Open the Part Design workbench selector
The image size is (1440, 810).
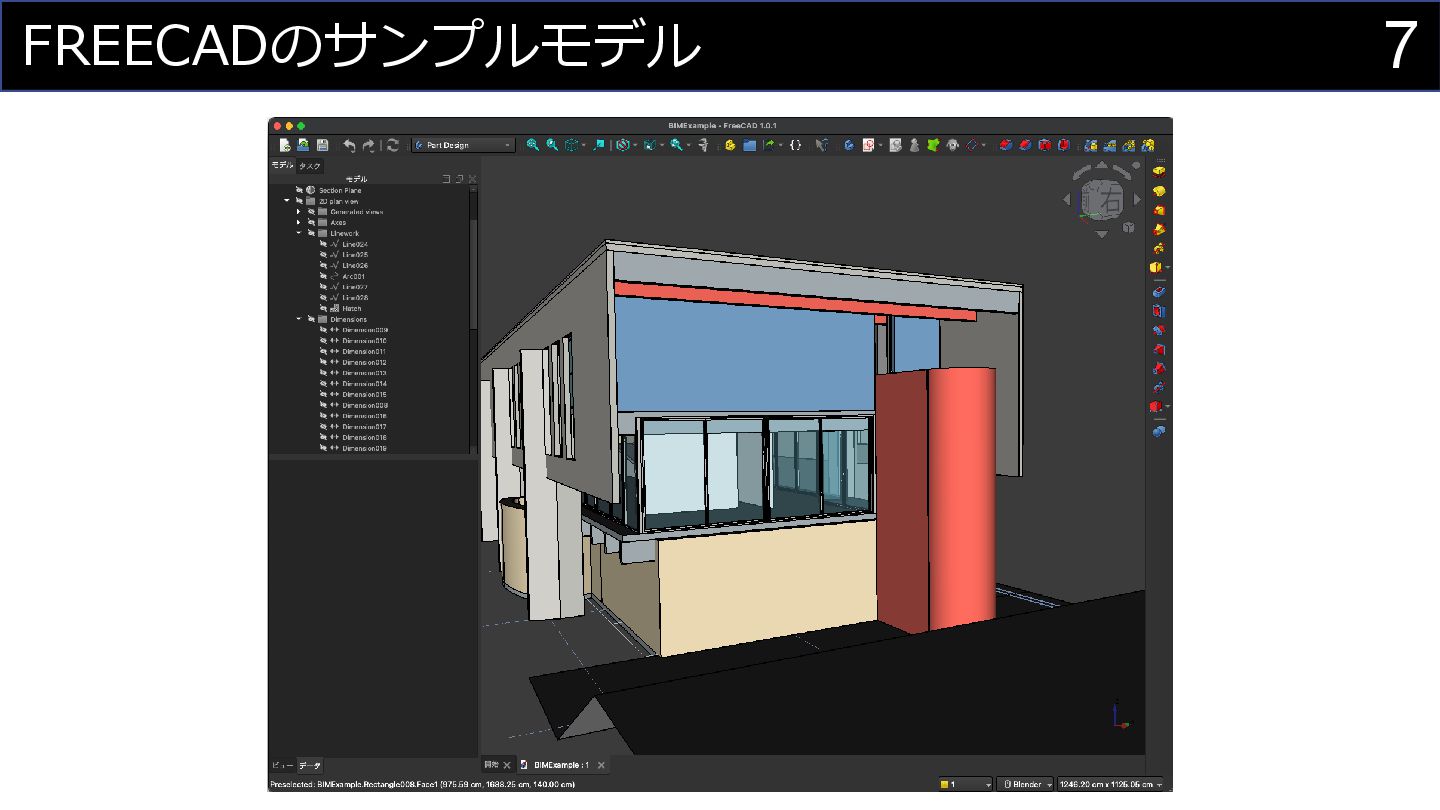[463, 145]
